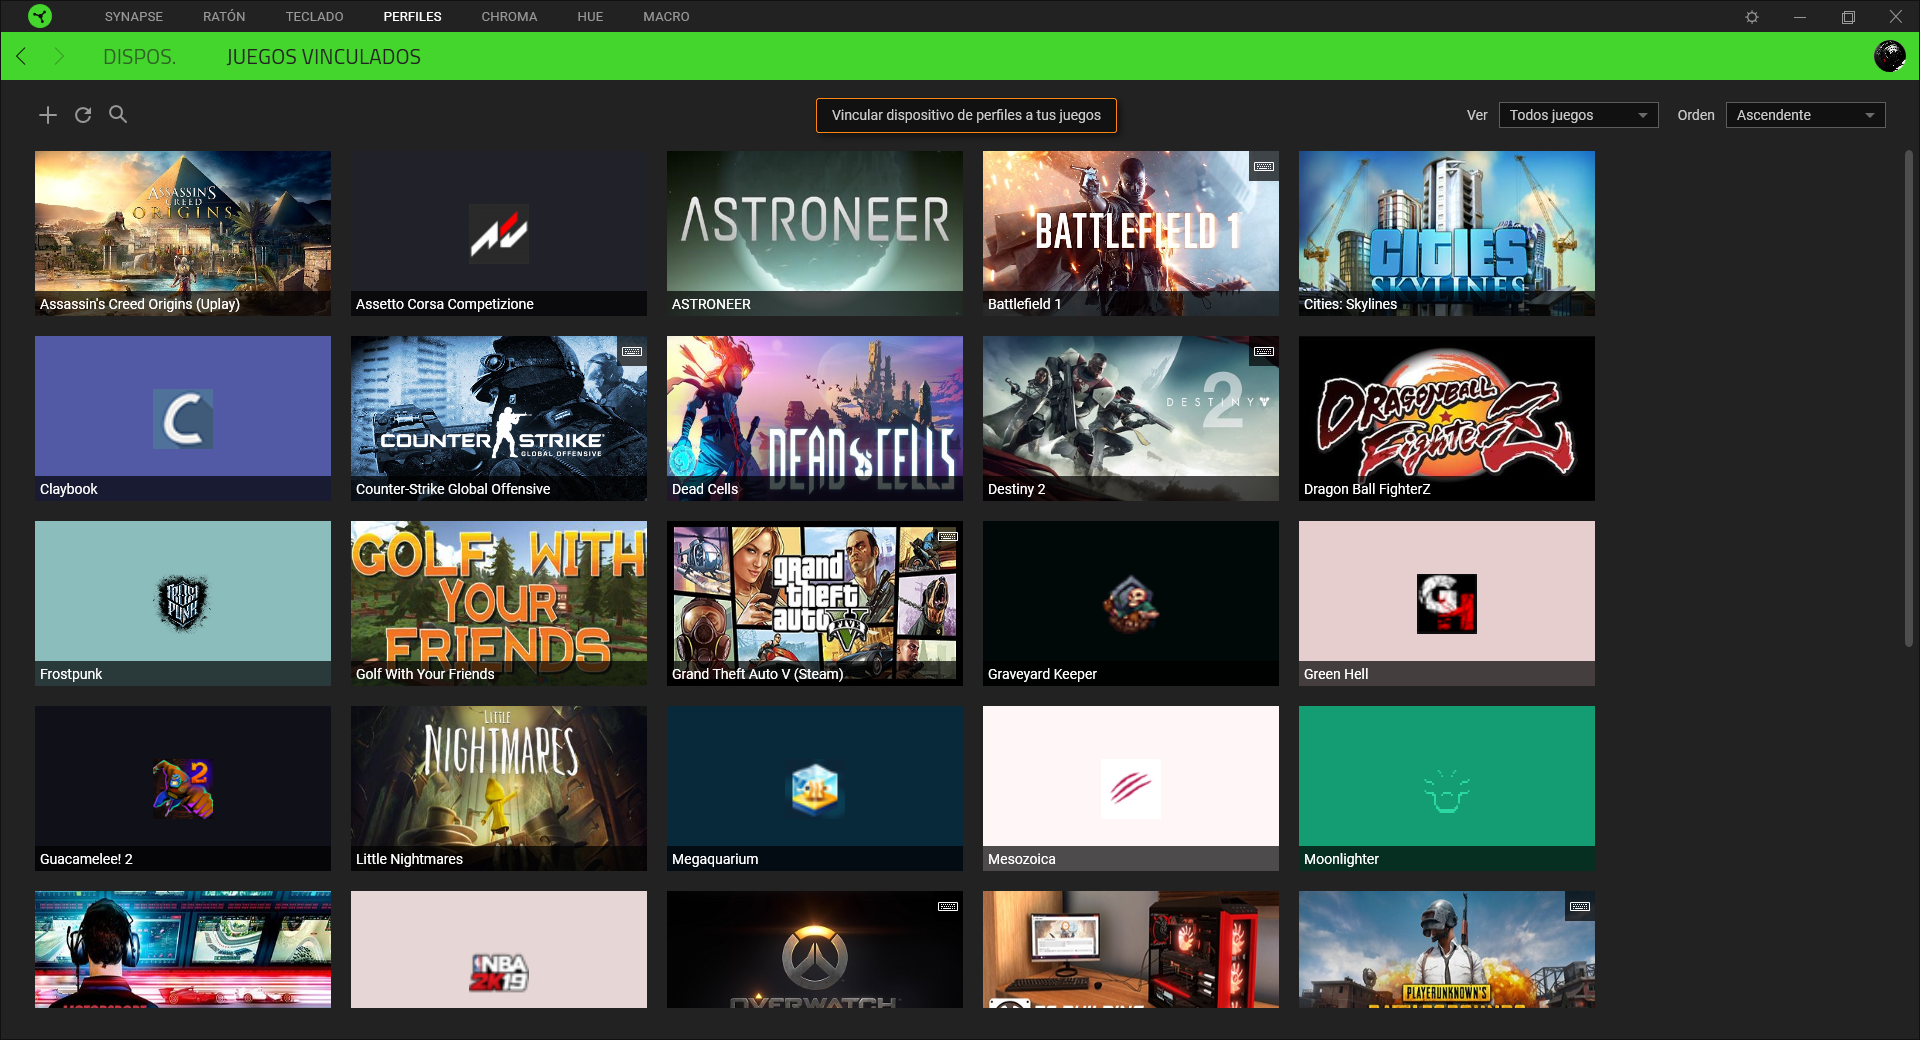Open settings gear icon
Image resolution: width=1920 pixels, height=1040 pixels.
[x=1752, y=17]
